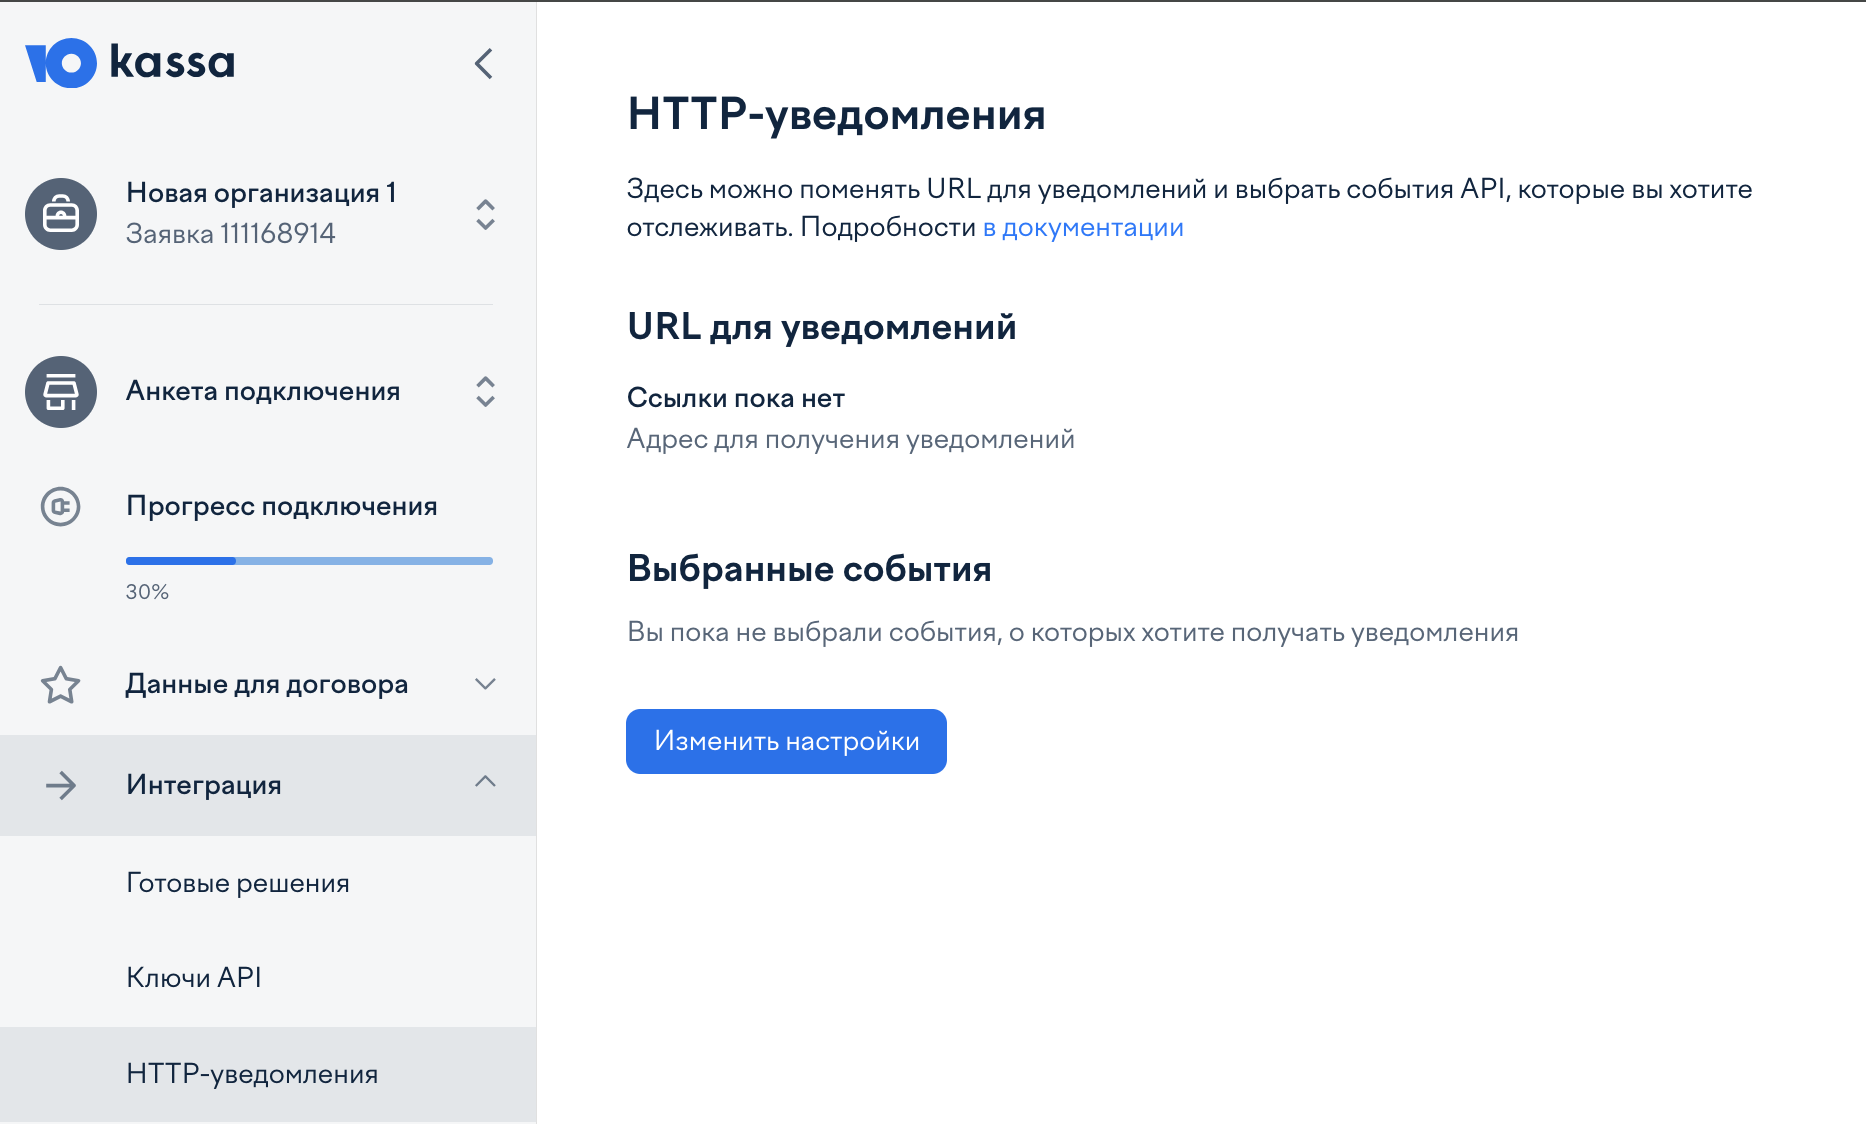Click the no-events-selected message text
Image resolution: width=1866 pixels, height=1124 pixels.
point(1073,632)
